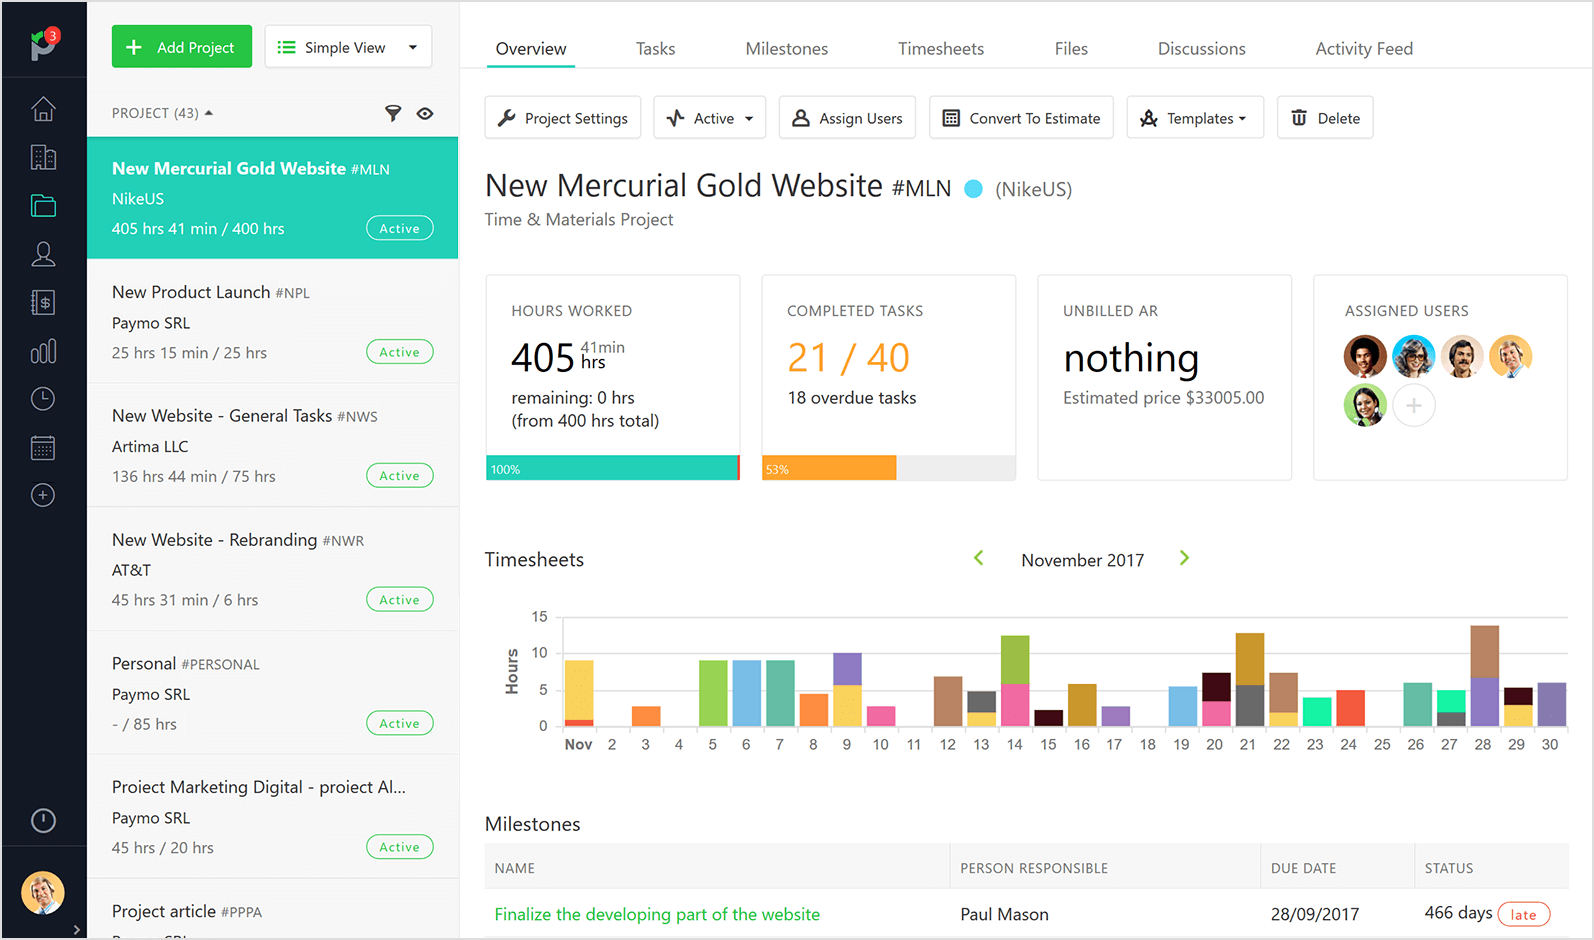Click the late status badge

1523,914
